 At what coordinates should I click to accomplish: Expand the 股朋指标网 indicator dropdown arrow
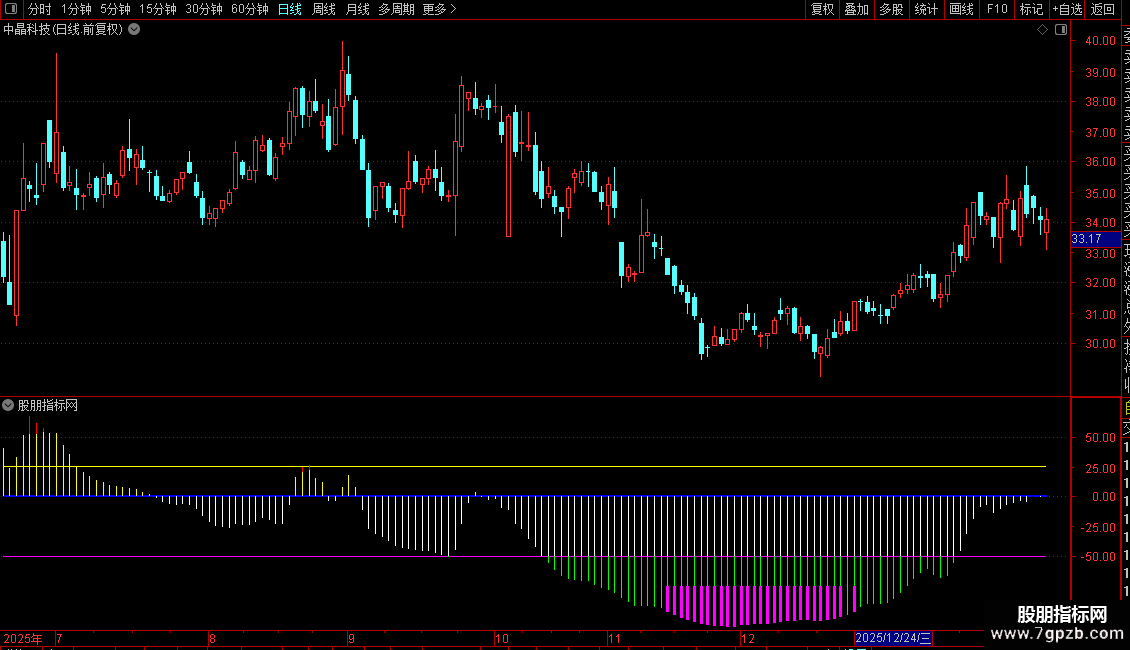coord(8,406)
